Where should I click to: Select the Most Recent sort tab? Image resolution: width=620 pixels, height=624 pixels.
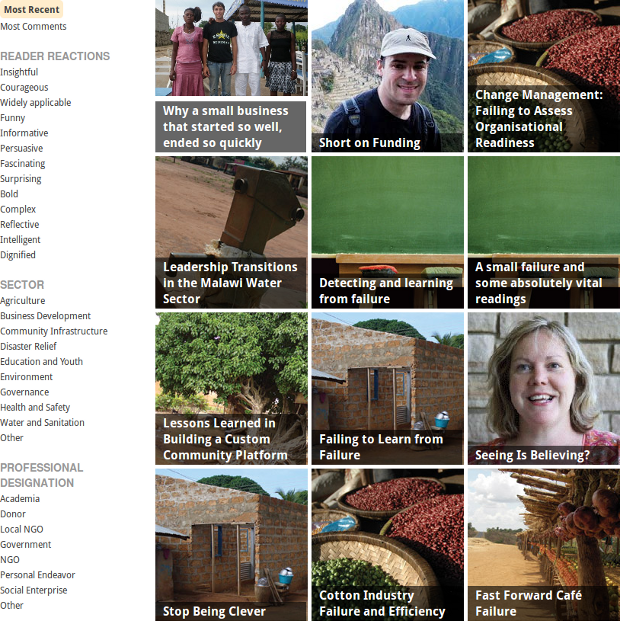(x=31, y=10)
